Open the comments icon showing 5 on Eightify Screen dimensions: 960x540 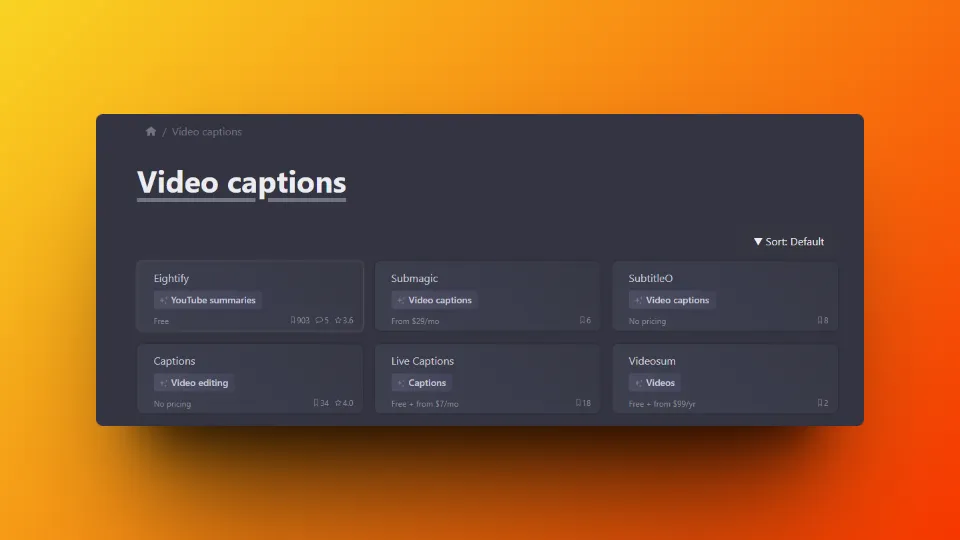coord(319,320)
